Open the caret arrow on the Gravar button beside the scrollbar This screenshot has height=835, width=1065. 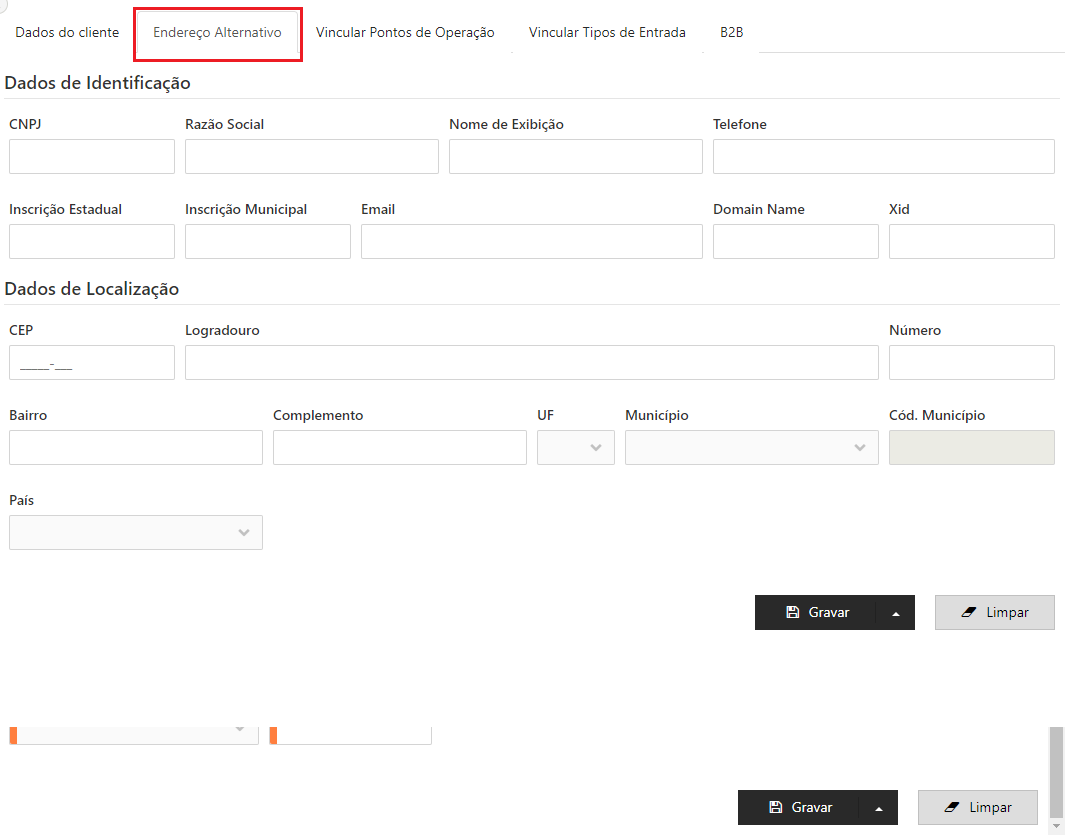[879, 808]
